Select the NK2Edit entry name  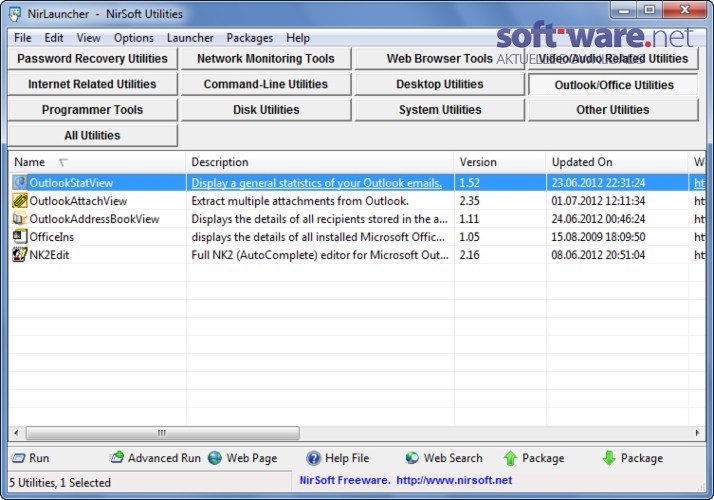[x=49, y=255]
